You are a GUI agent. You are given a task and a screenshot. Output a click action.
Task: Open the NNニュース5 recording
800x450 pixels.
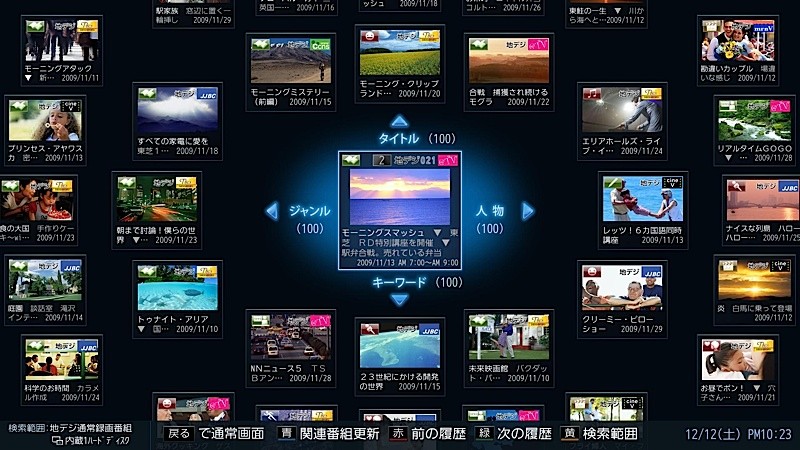(x=291, y=348)
